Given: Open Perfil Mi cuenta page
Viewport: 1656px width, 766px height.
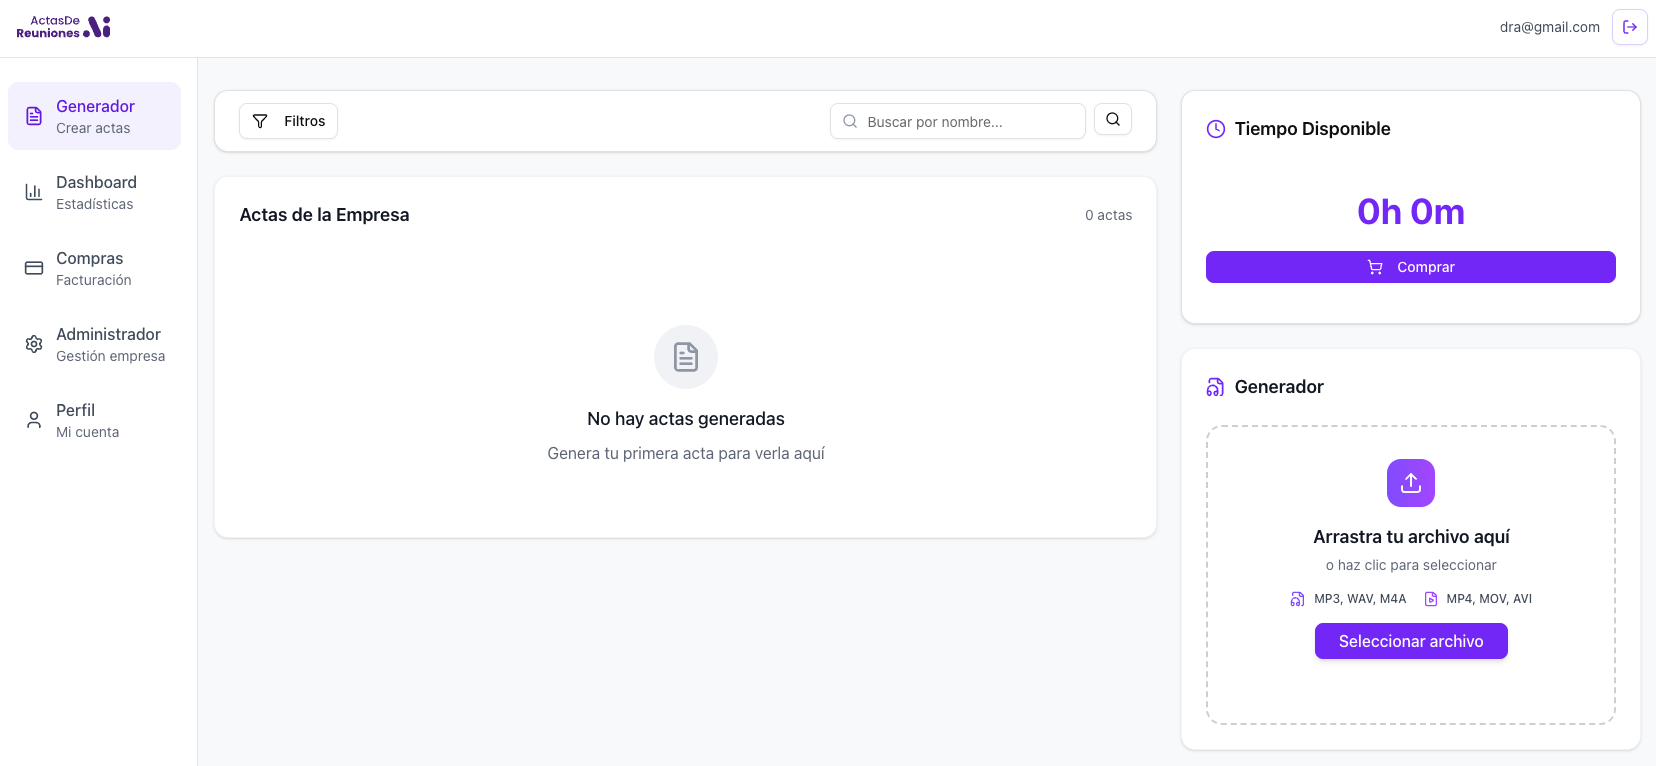Looking at the screenshot, I should (x=87, y=420).
